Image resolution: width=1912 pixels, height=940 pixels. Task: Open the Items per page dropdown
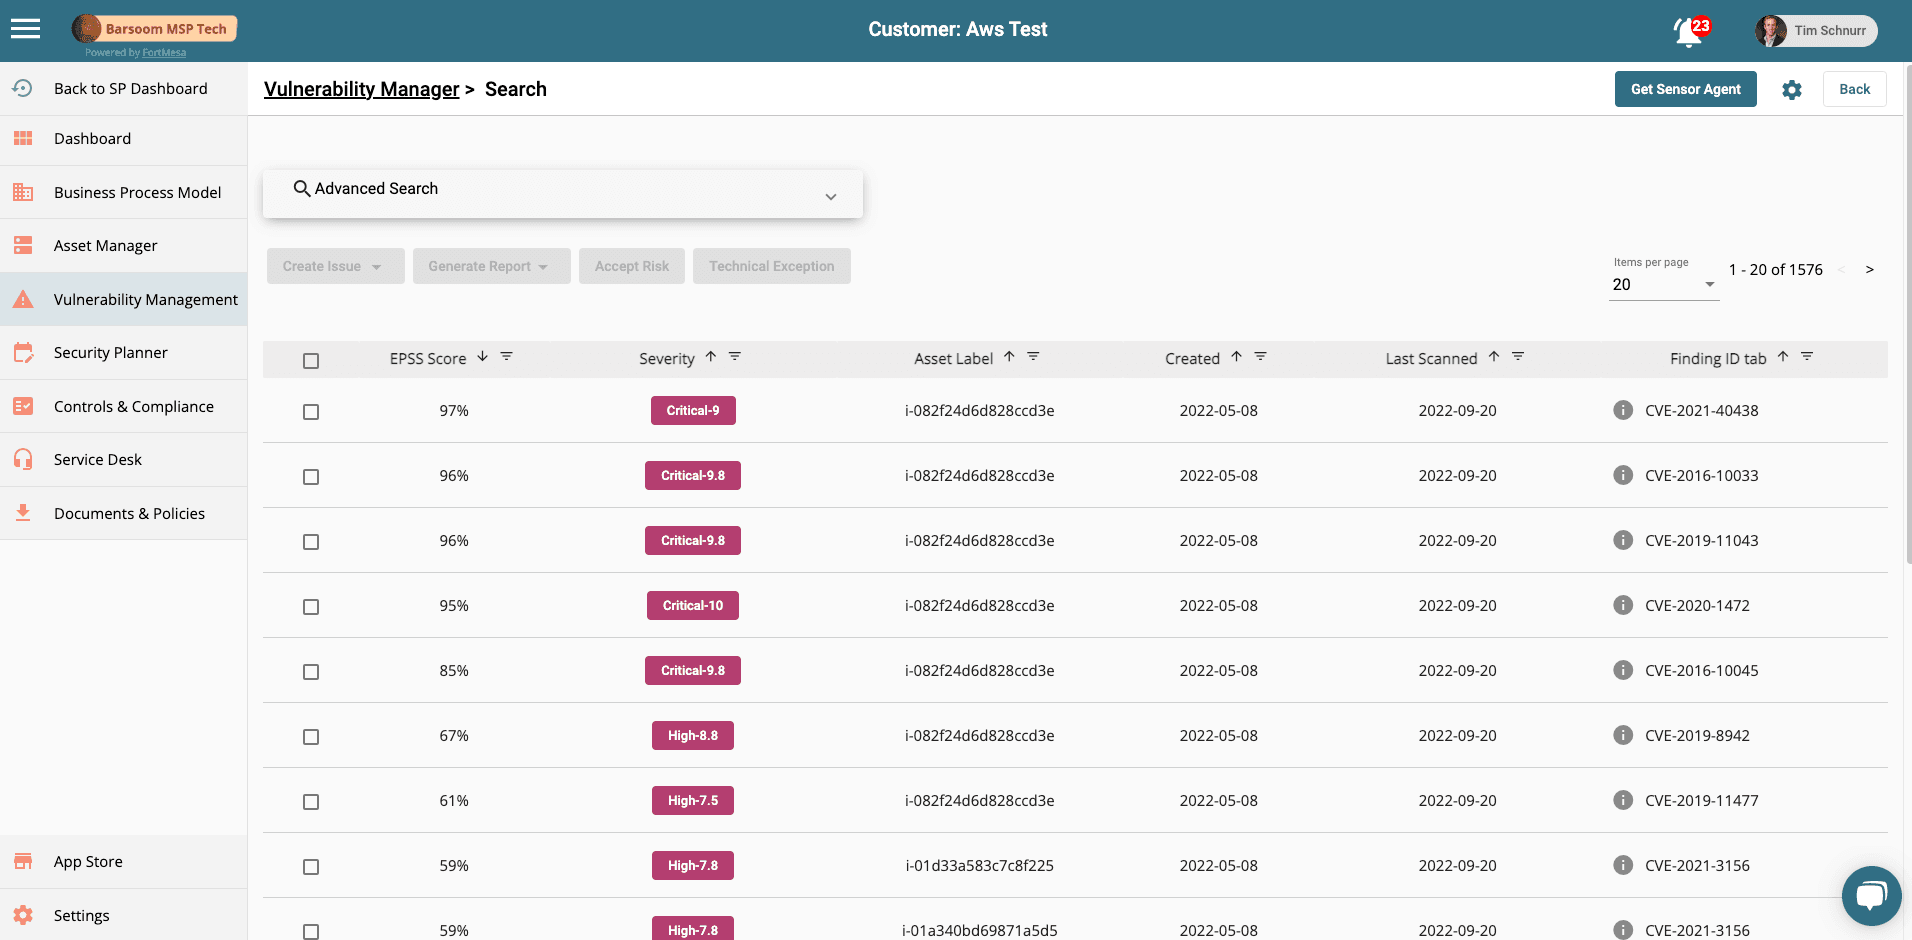pos(1663,285)
